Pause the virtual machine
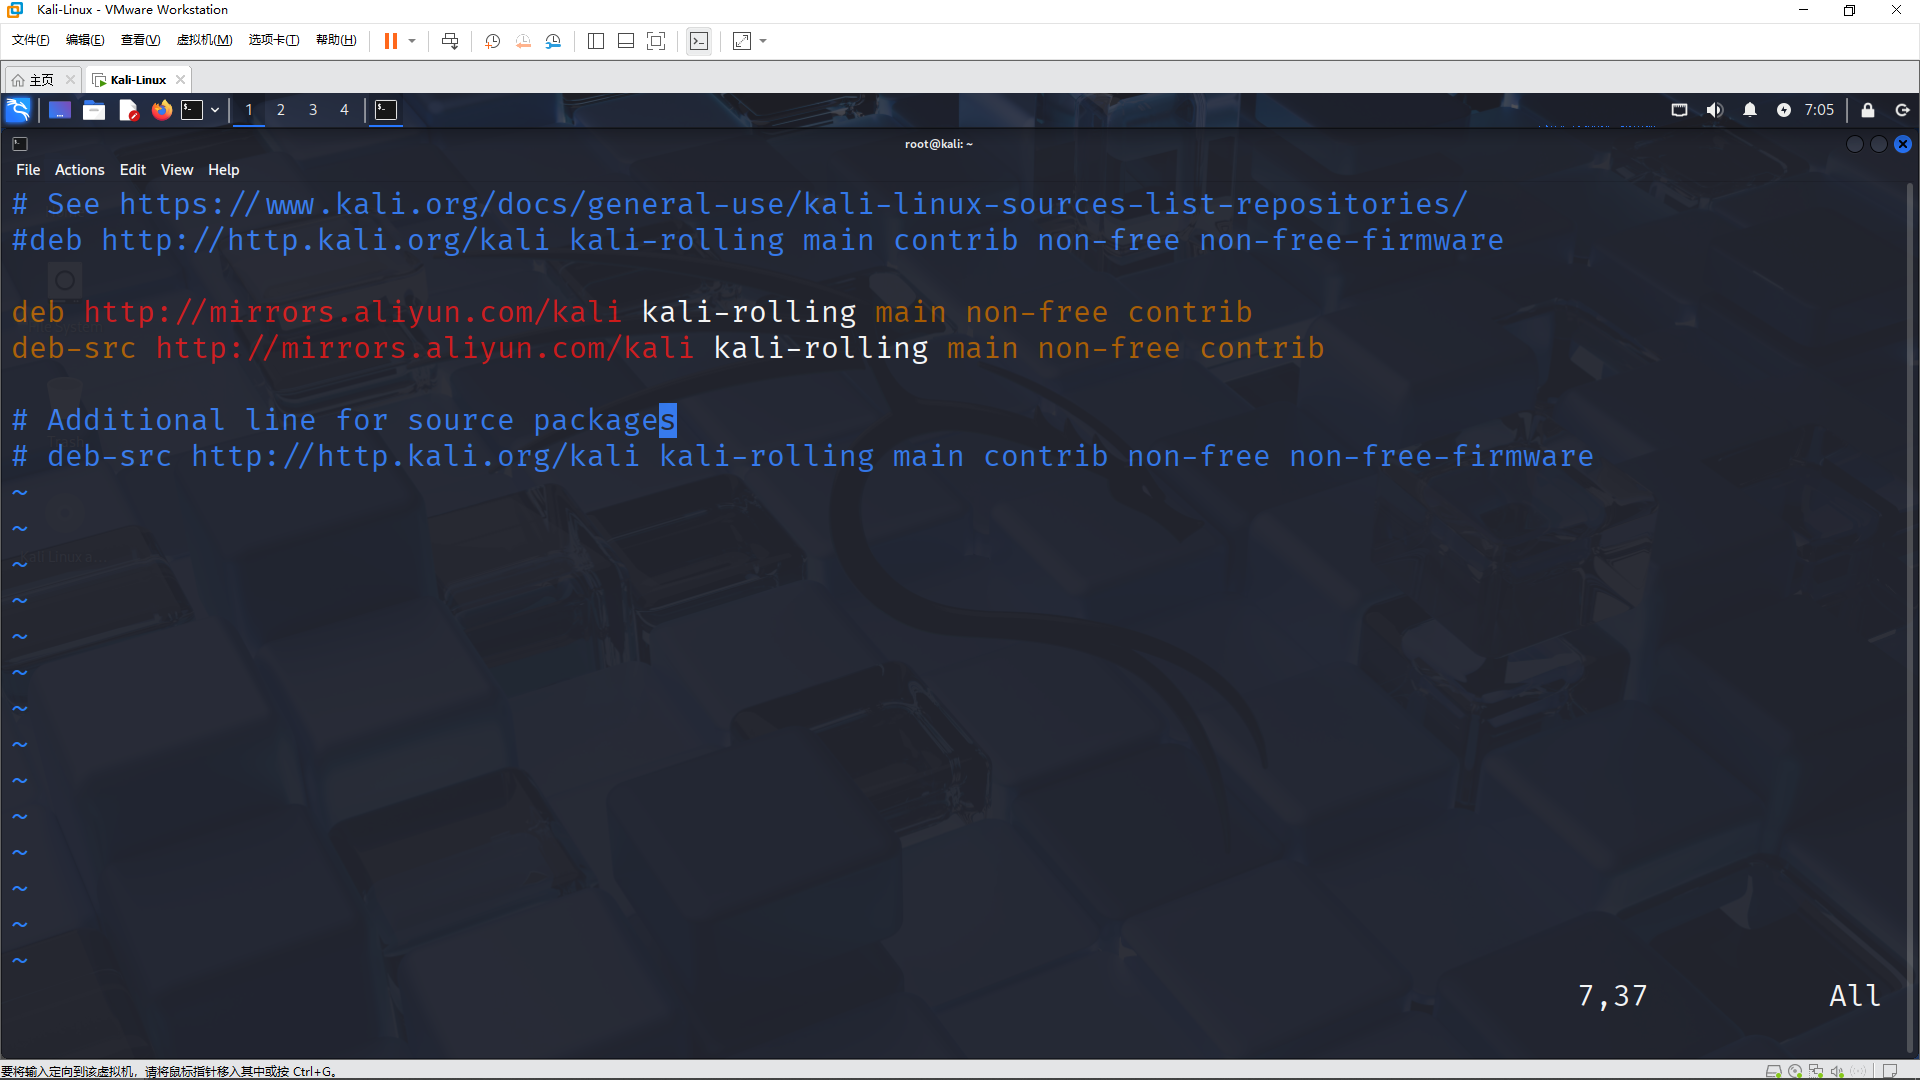 (x=390, y=41)
